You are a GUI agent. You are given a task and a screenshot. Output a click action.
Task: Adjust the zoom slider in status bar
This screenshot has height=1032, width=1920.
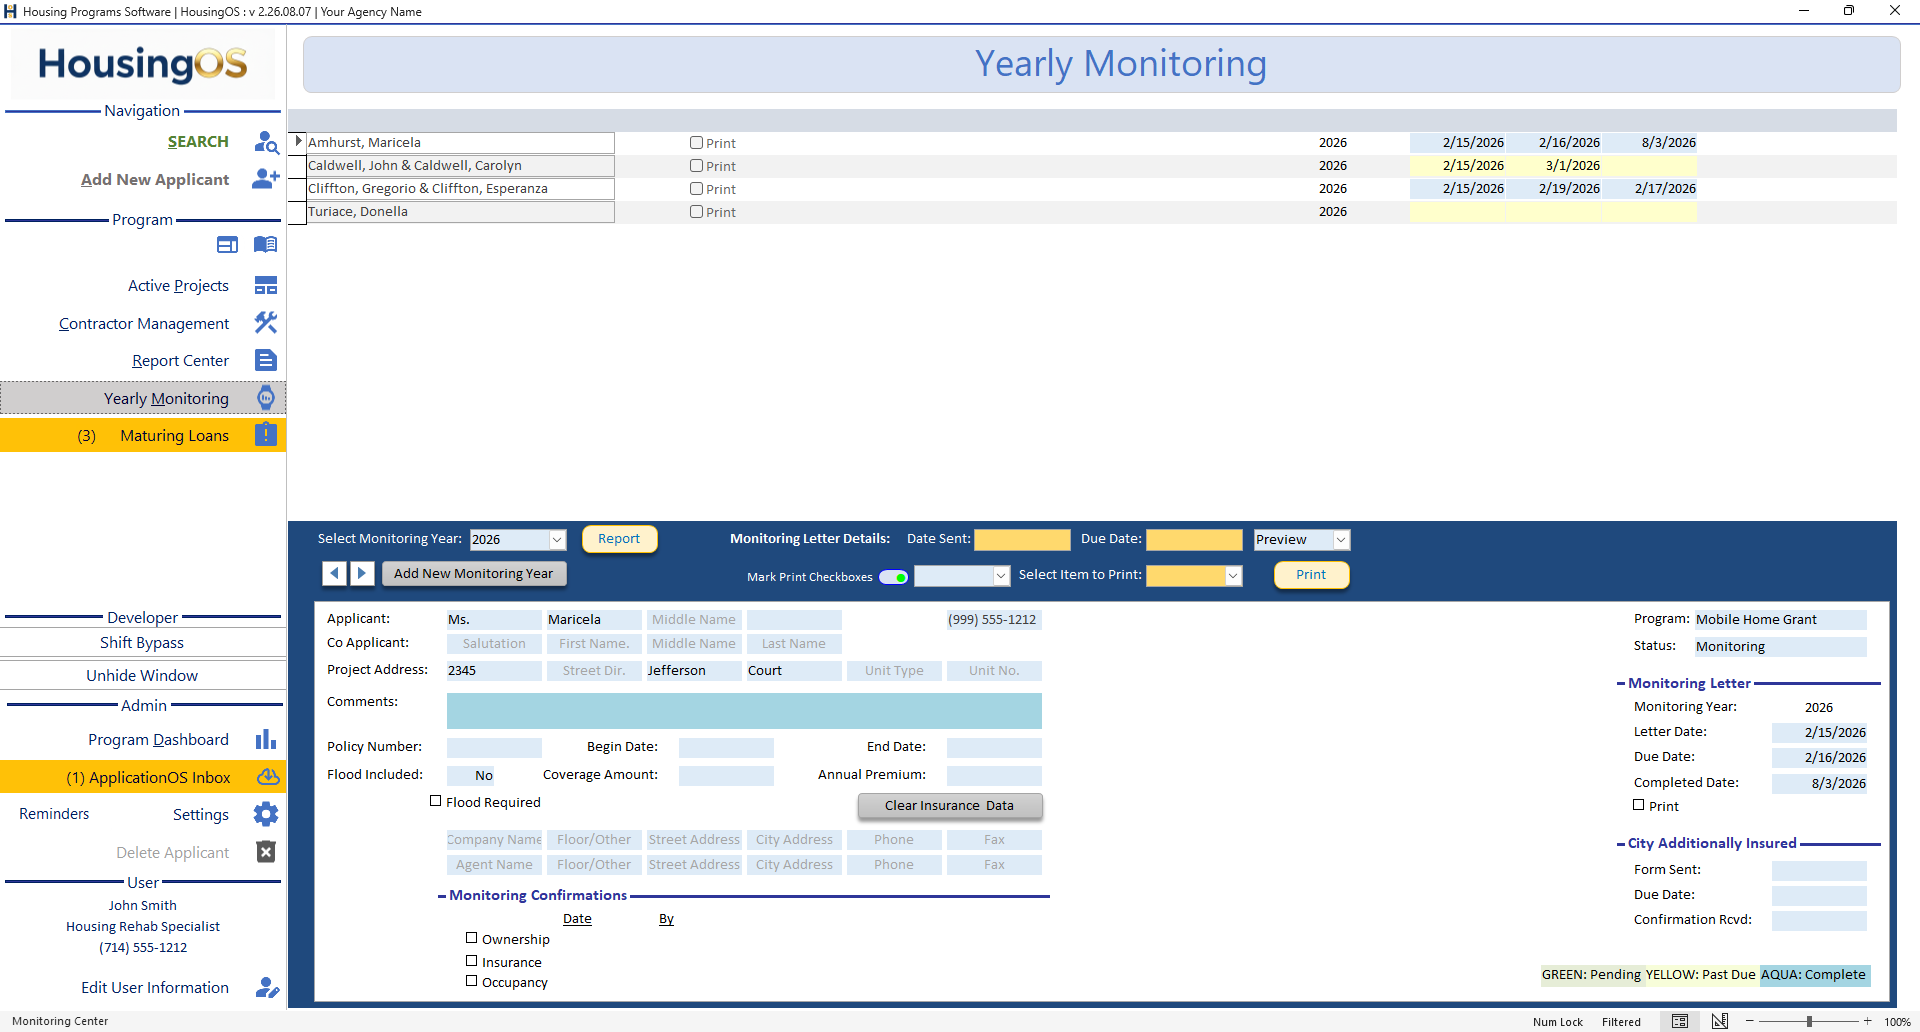coord(1809,1021)
